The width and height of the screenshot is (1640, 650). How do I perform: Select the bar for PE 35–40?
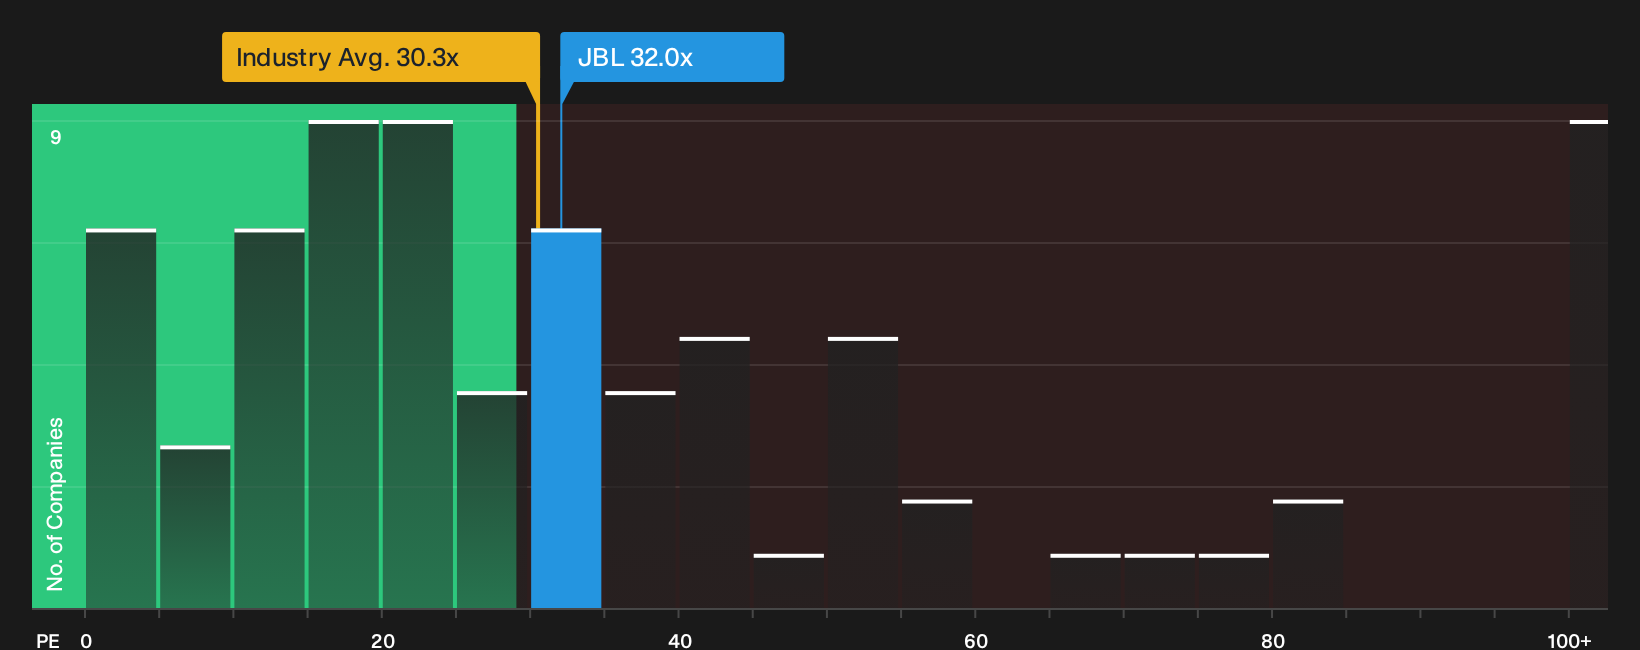(x=641, y=501)
